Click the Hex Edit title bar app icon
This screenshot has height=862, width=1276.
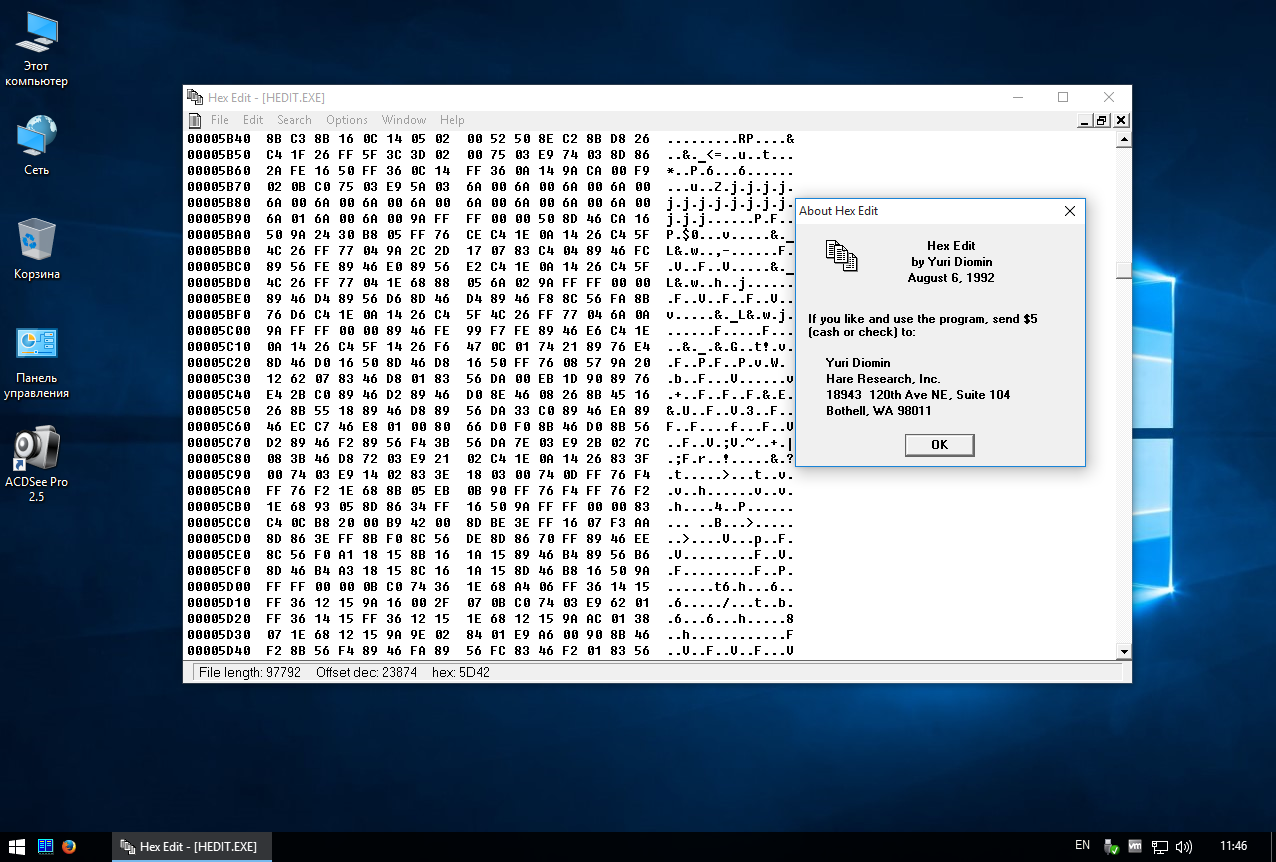[195, 97]
